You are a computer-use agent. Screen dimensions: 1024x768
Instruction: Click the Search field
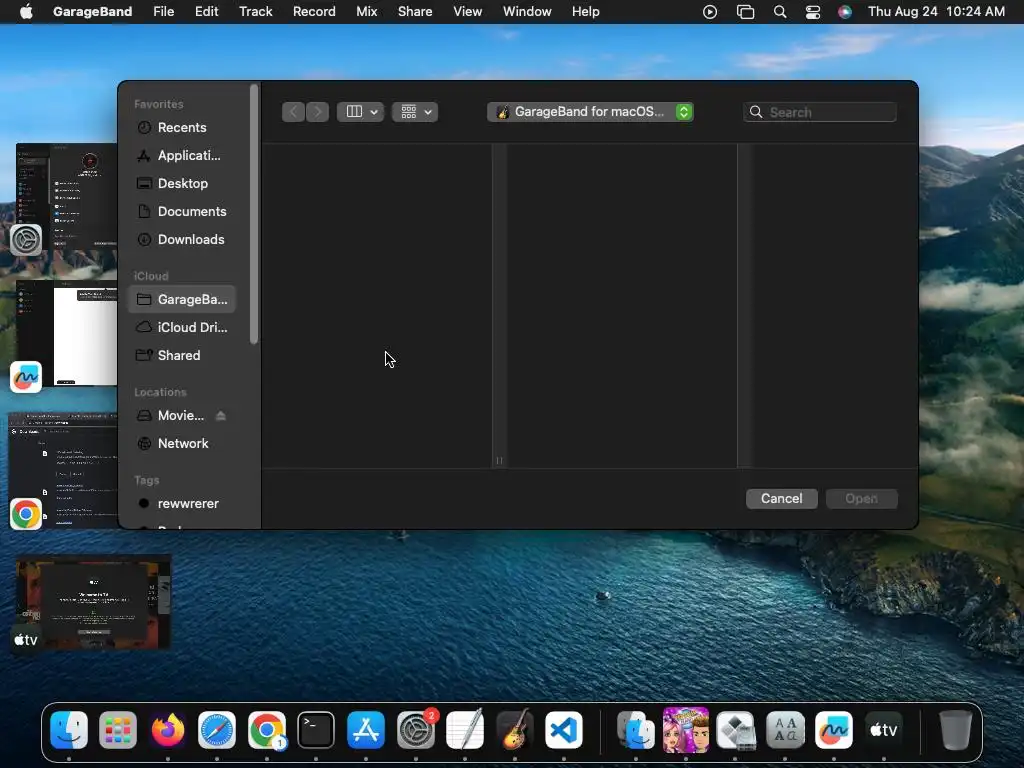pos(820,112)
